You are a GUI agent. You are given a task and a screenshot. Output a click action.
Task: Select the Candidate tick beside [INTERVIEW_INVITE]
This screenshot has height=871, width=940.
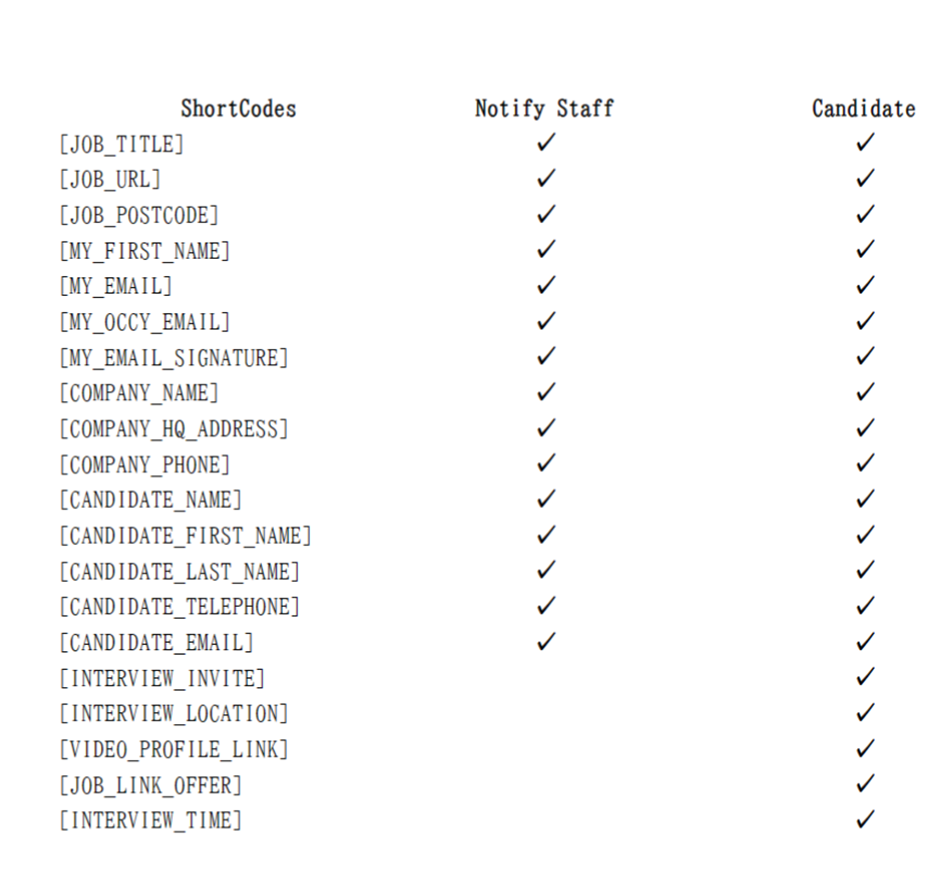coord(865,677)
